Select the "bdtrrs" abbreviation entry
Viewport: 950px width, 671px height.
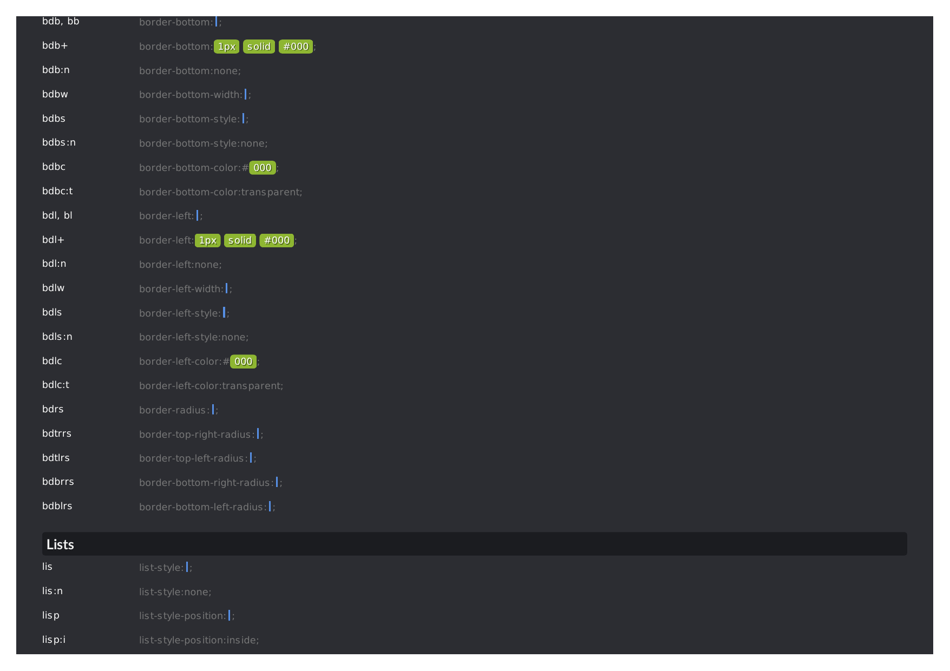[x=56, y=433]
